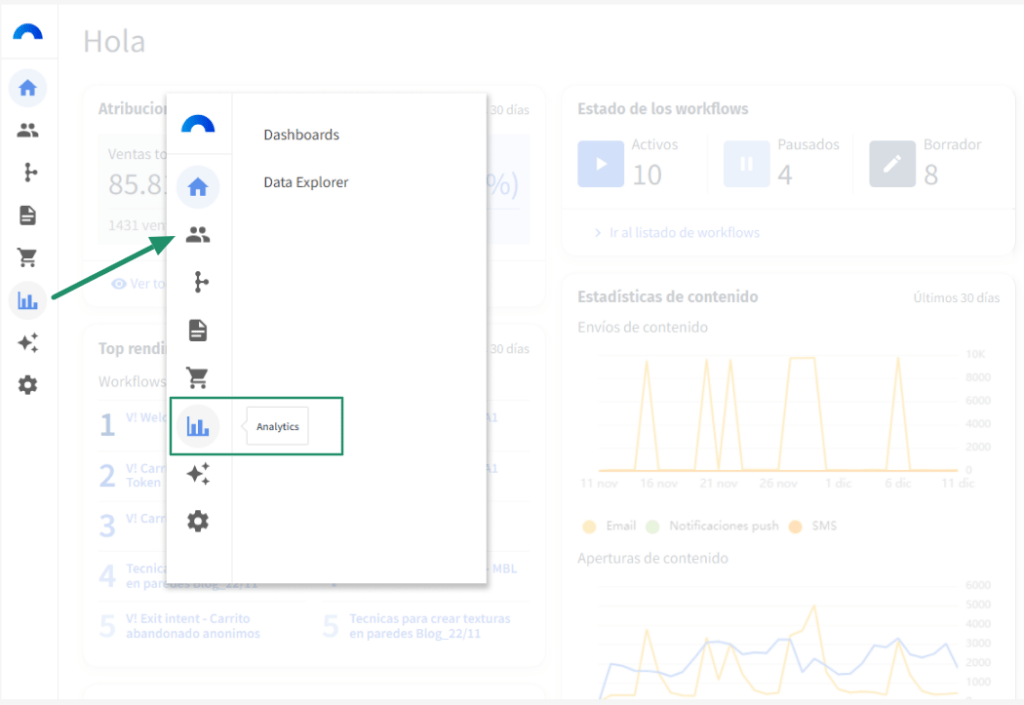
Task: Select Content document icon in popup sidebar
Action: (x=198, y=330)
